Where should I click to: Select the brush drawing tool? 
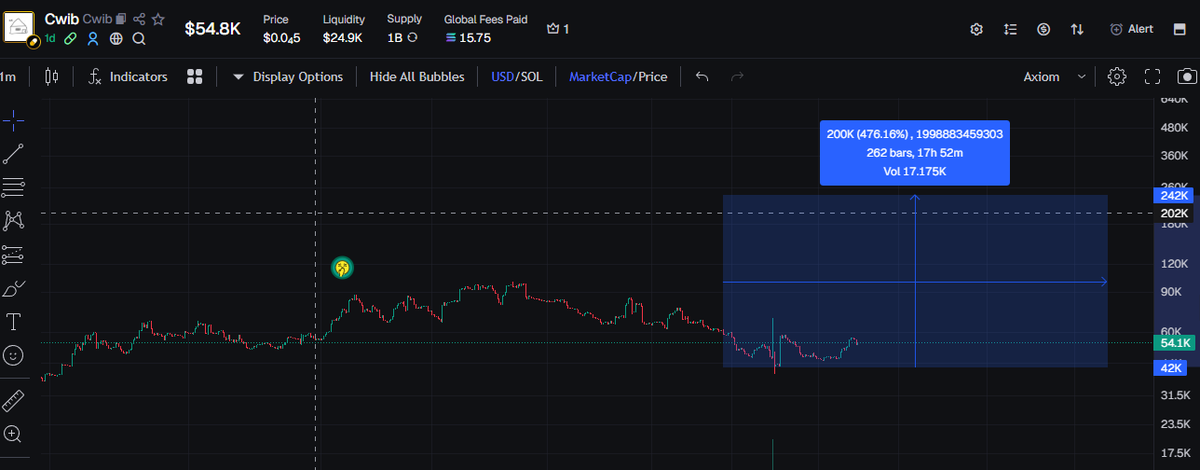[14, 288]
